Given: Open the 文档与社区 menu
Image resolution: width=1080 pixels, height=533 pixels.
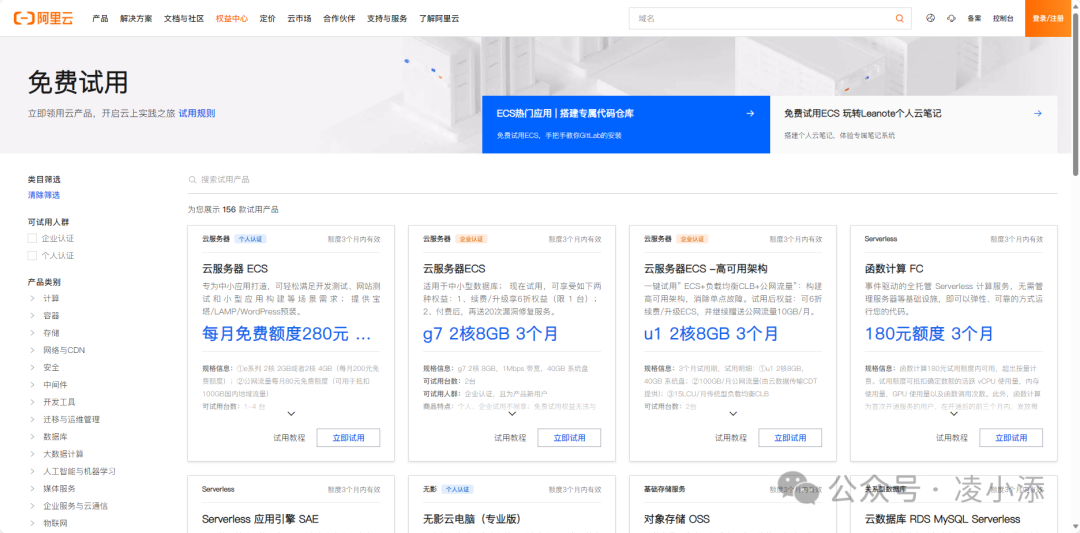Looking at the screenshot, I should pos(184,19).
